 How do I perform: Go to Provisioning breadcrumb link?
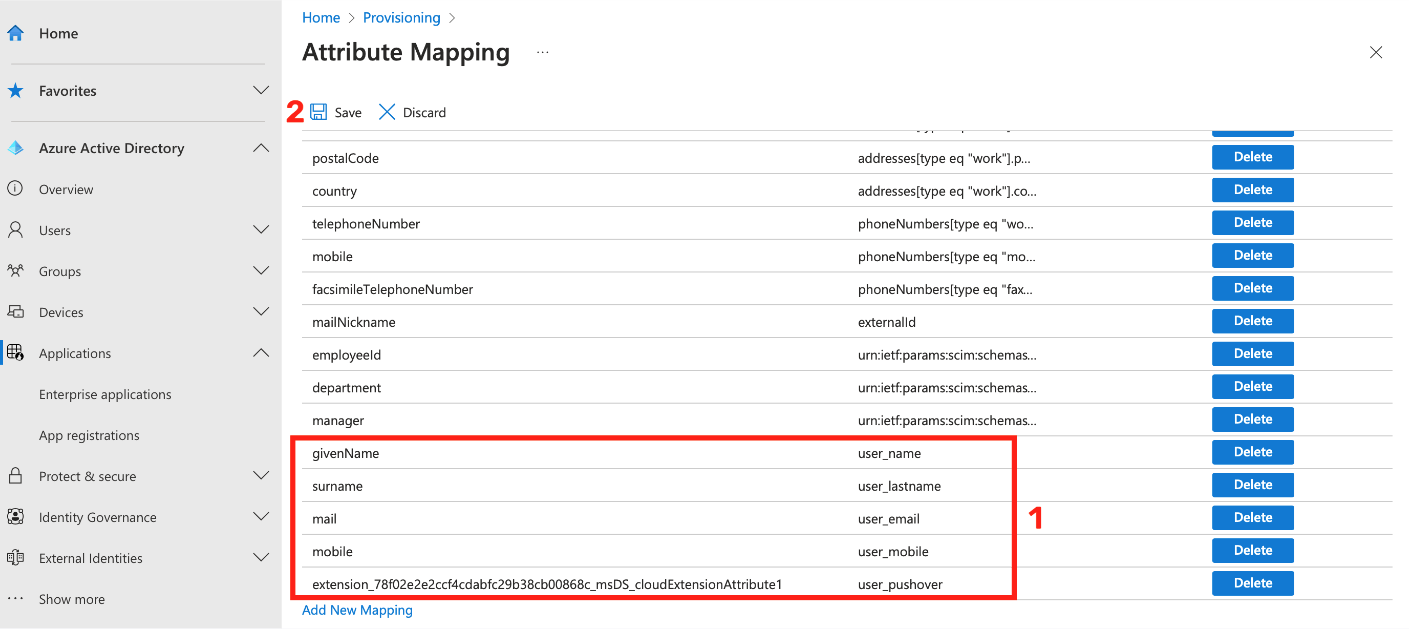401,18
